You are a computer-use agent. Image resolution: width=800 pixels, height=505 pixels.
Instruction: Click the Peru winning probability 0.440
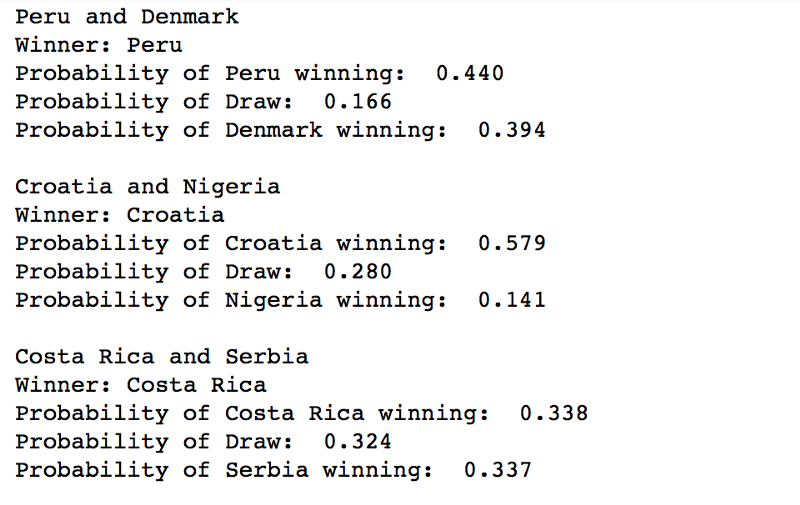pyautogui.click(x=470, y=73)
